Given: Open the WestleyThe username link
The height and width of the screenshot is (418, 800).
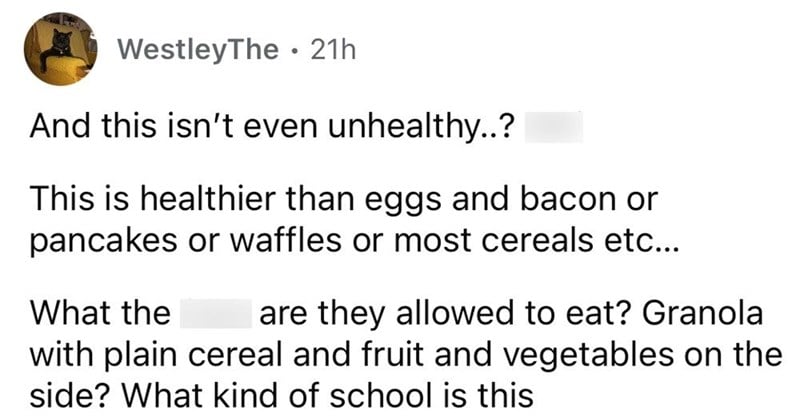Looking at the screenshot, I should [x=198, y=50].
